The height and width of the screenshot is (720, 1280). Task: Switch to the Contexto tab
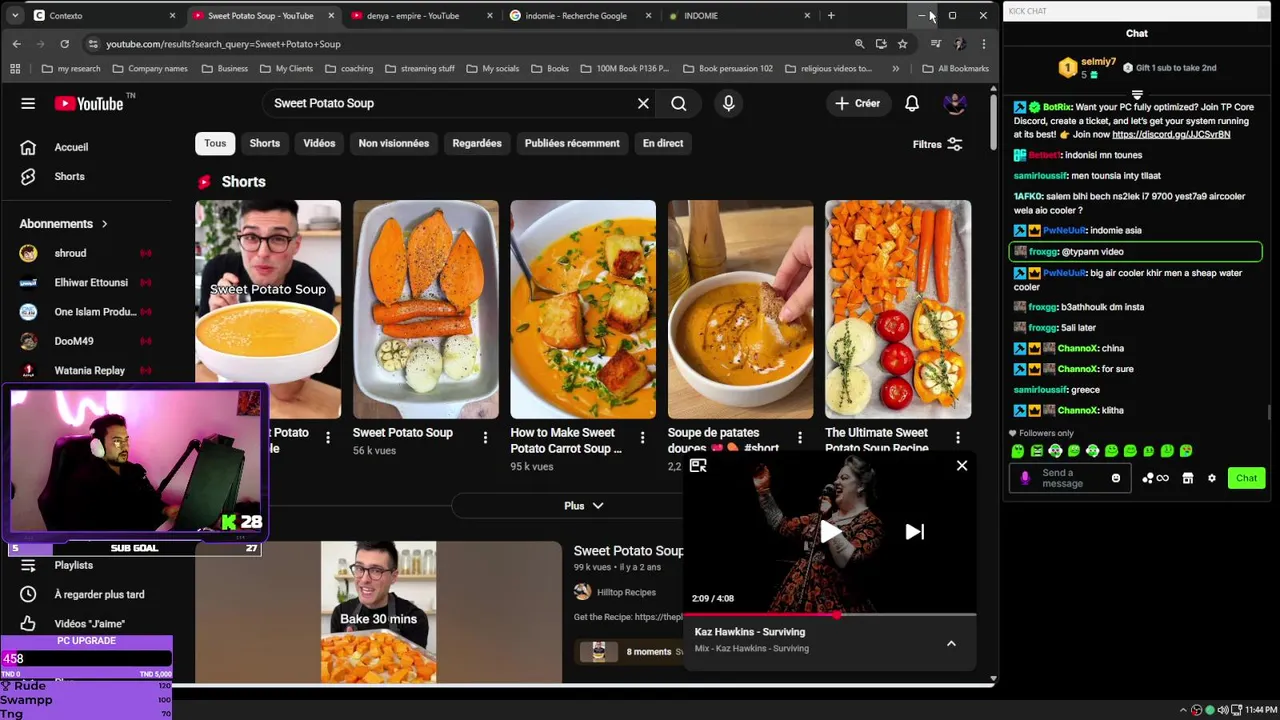point(103,16)
